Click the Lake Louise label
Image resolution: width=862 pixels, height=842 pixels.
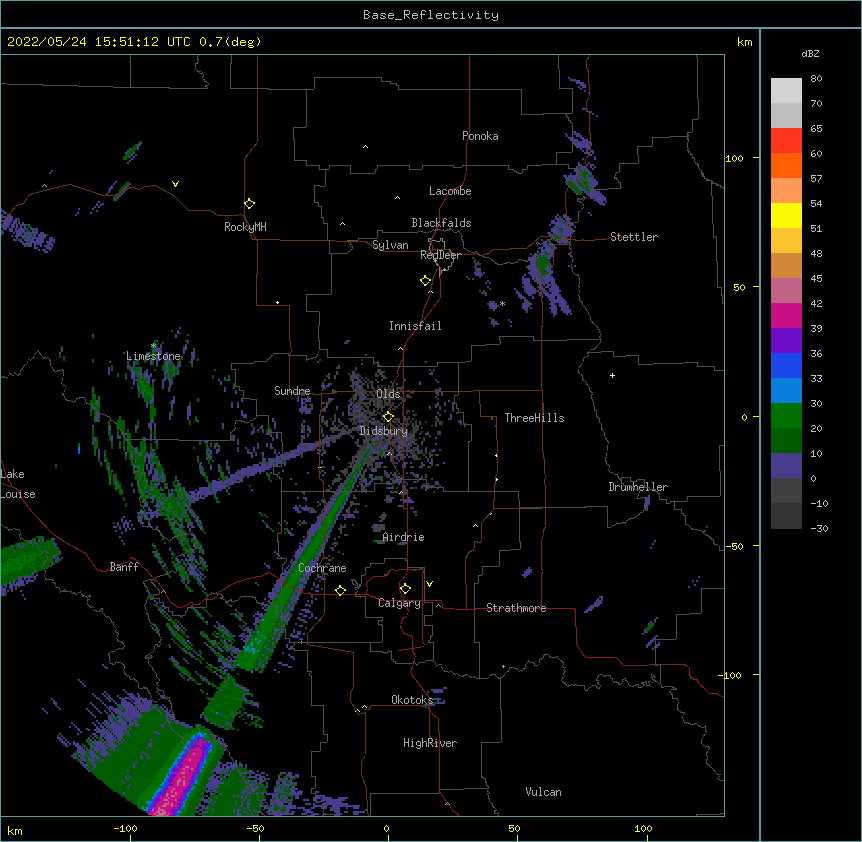[18, 484]
